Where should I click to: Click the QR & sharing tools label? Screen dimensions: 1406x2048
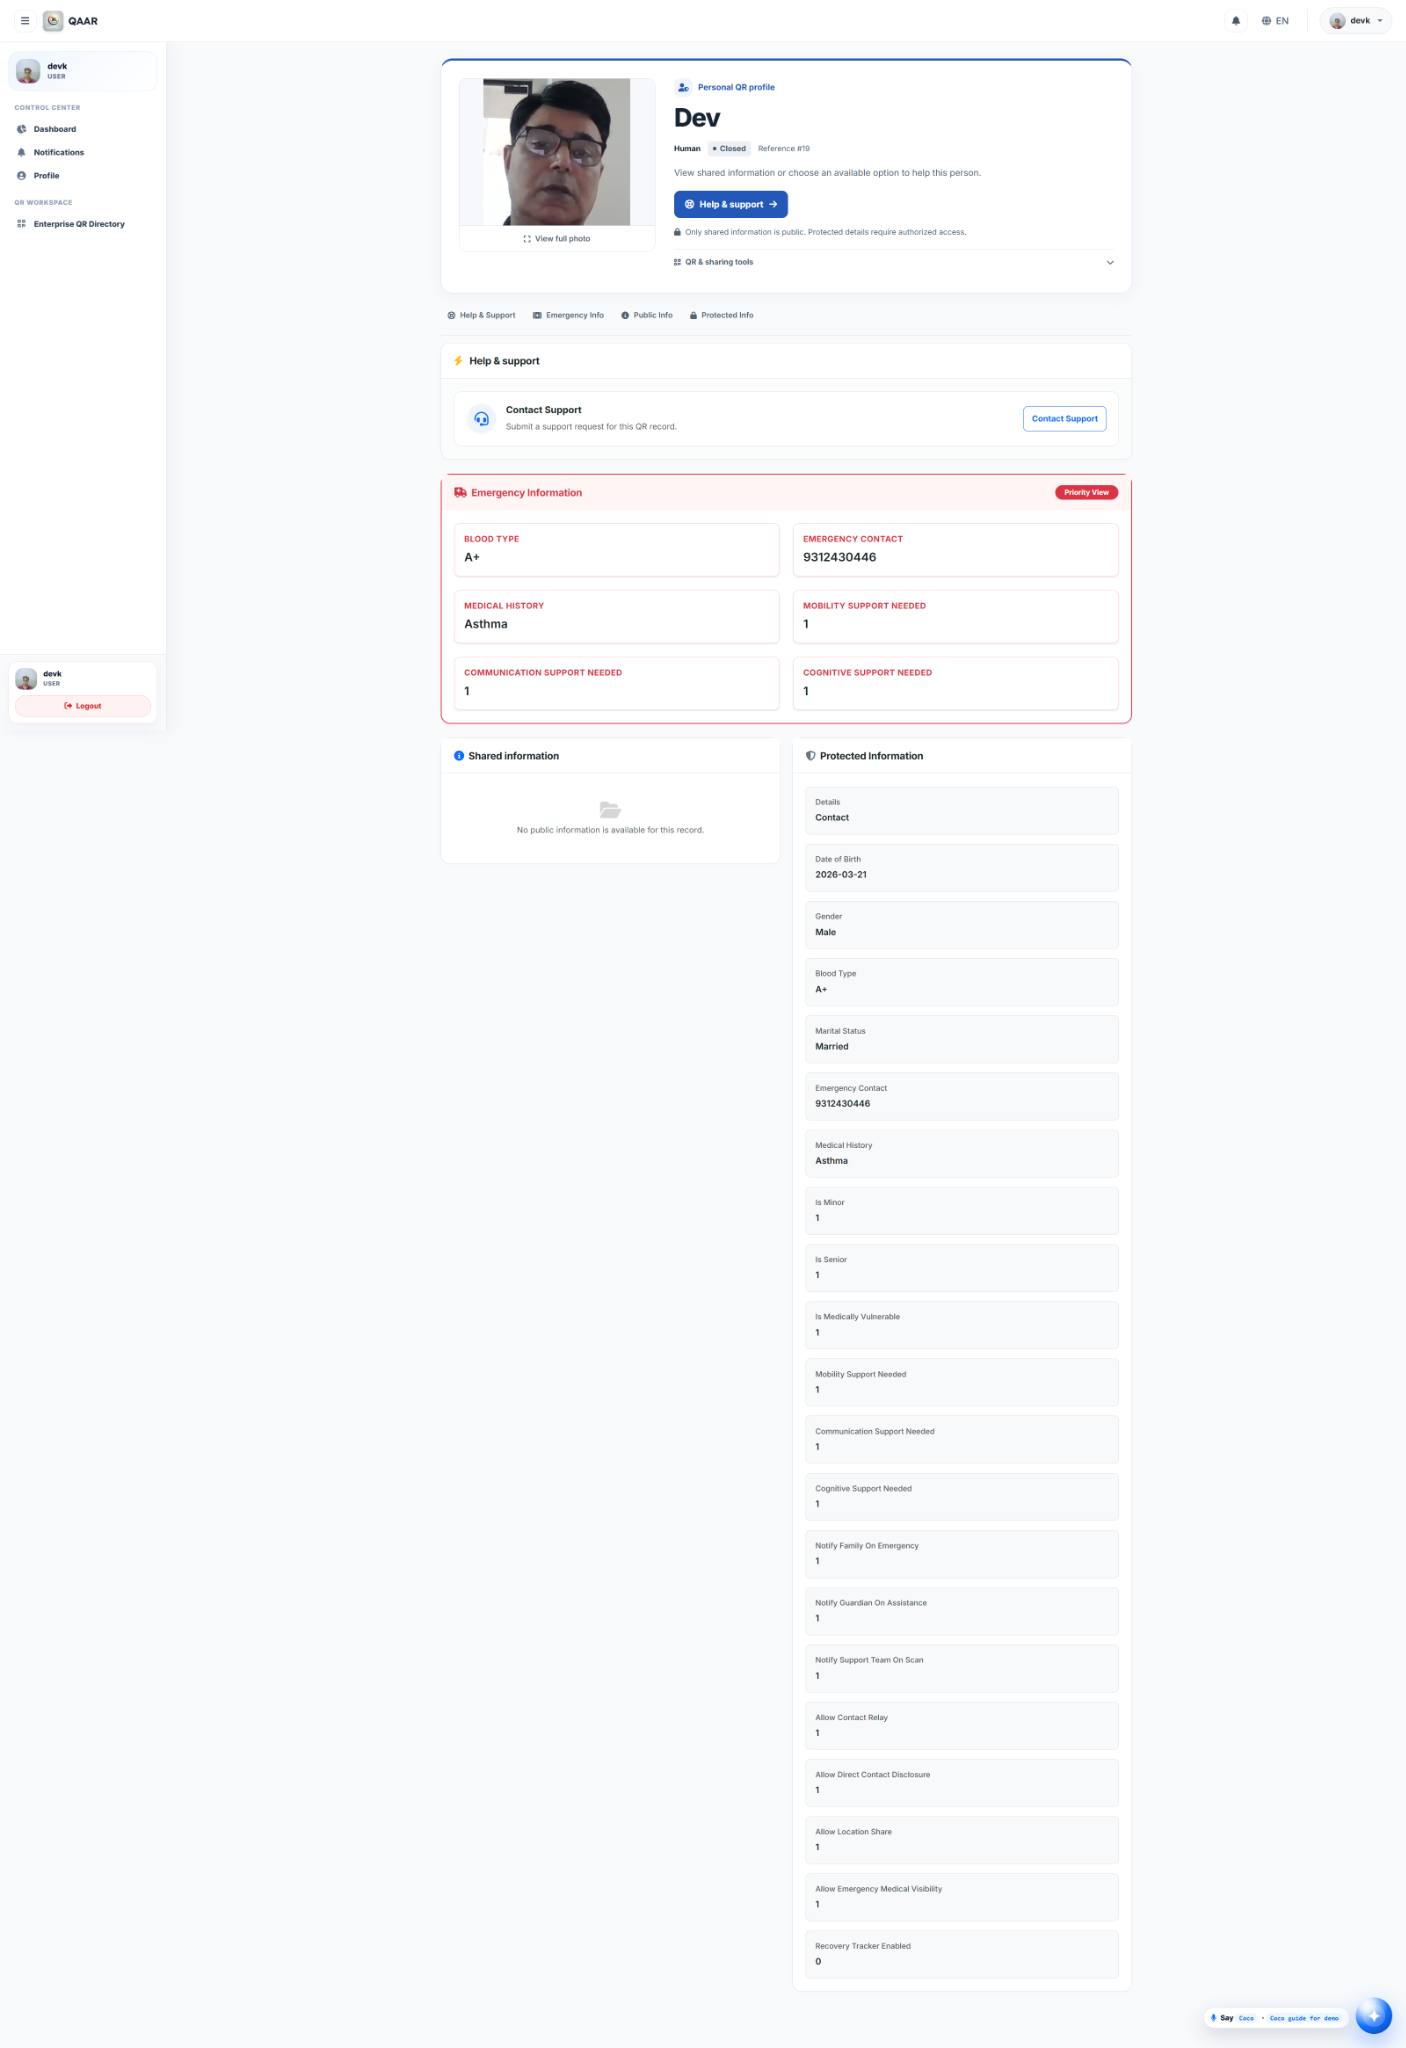[x=719, y=262]
